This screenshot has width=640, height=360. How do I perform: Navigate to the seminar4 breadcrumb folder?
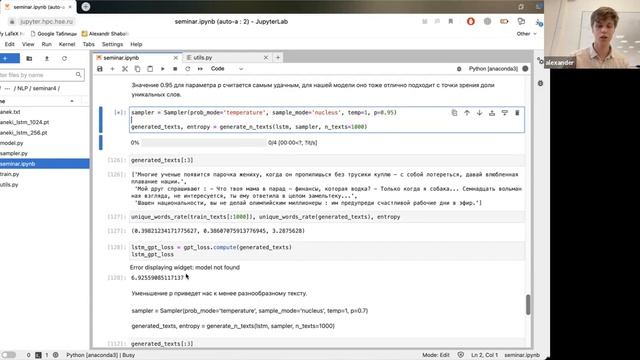point(44,89)
